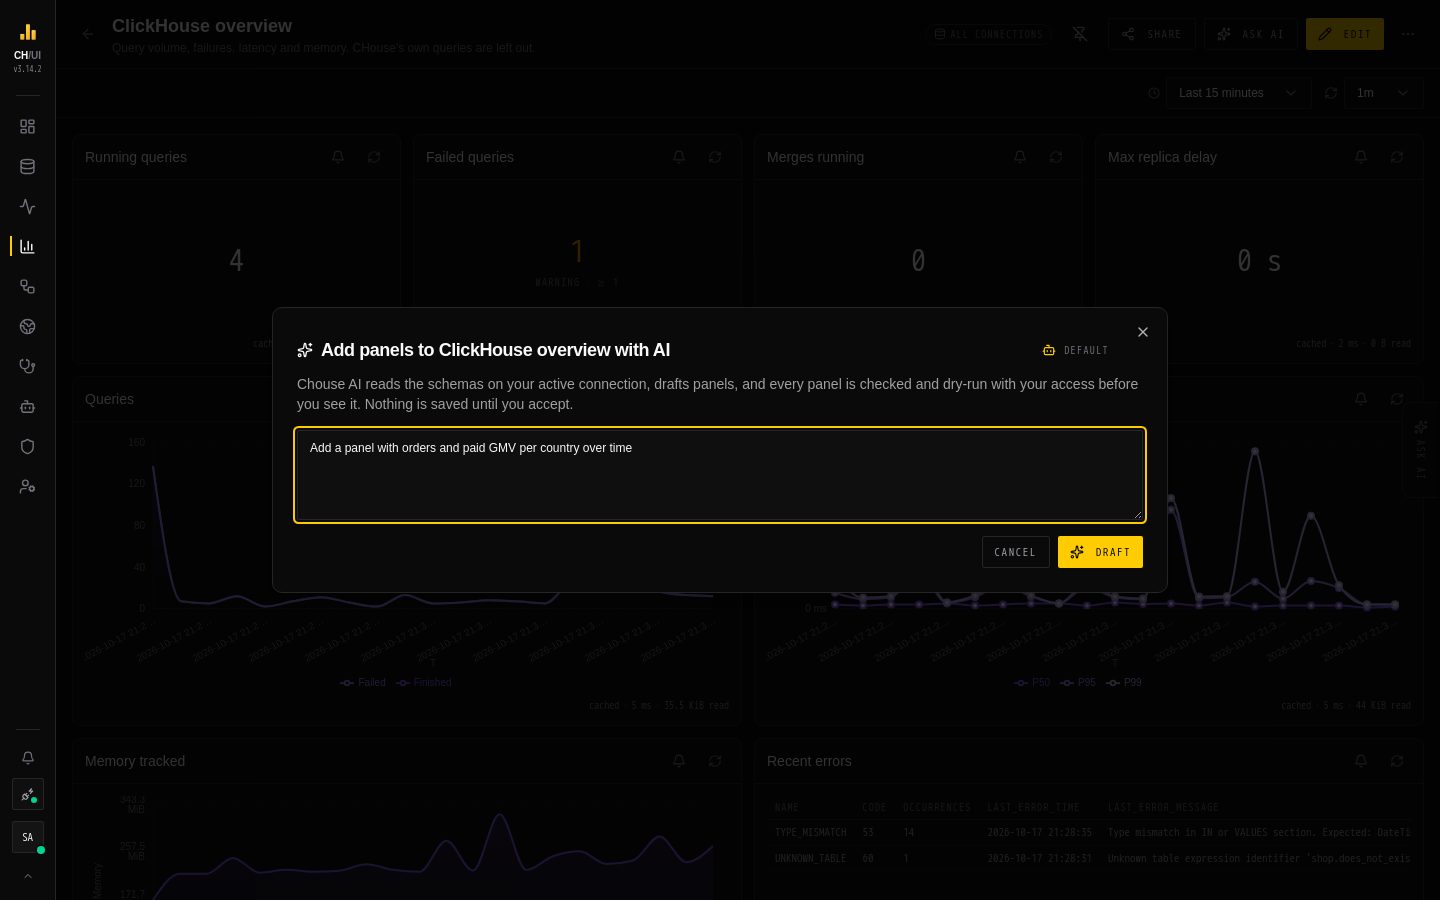Viewport: 1440px width, 900px height.
Task: Open the Last 15 minutes time dropdown
Action: point(1239,93)
